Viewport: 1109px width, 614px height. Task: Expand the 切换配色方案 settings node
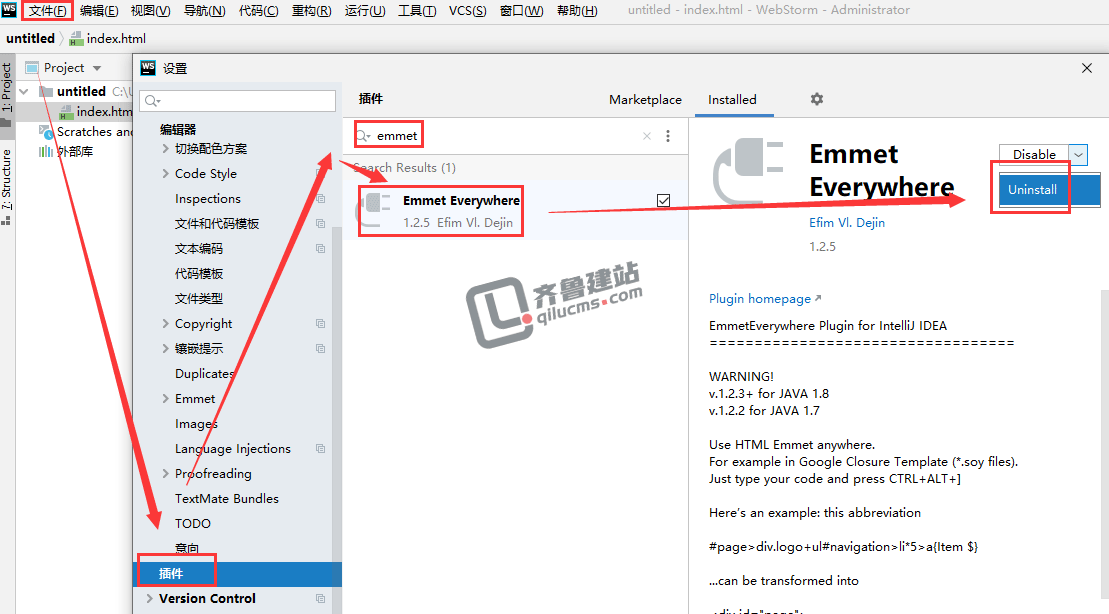166,149
